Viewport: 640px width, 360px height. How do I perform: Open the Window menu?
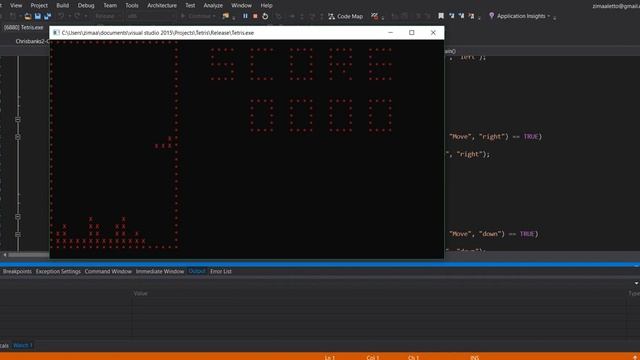click(241, 5)
